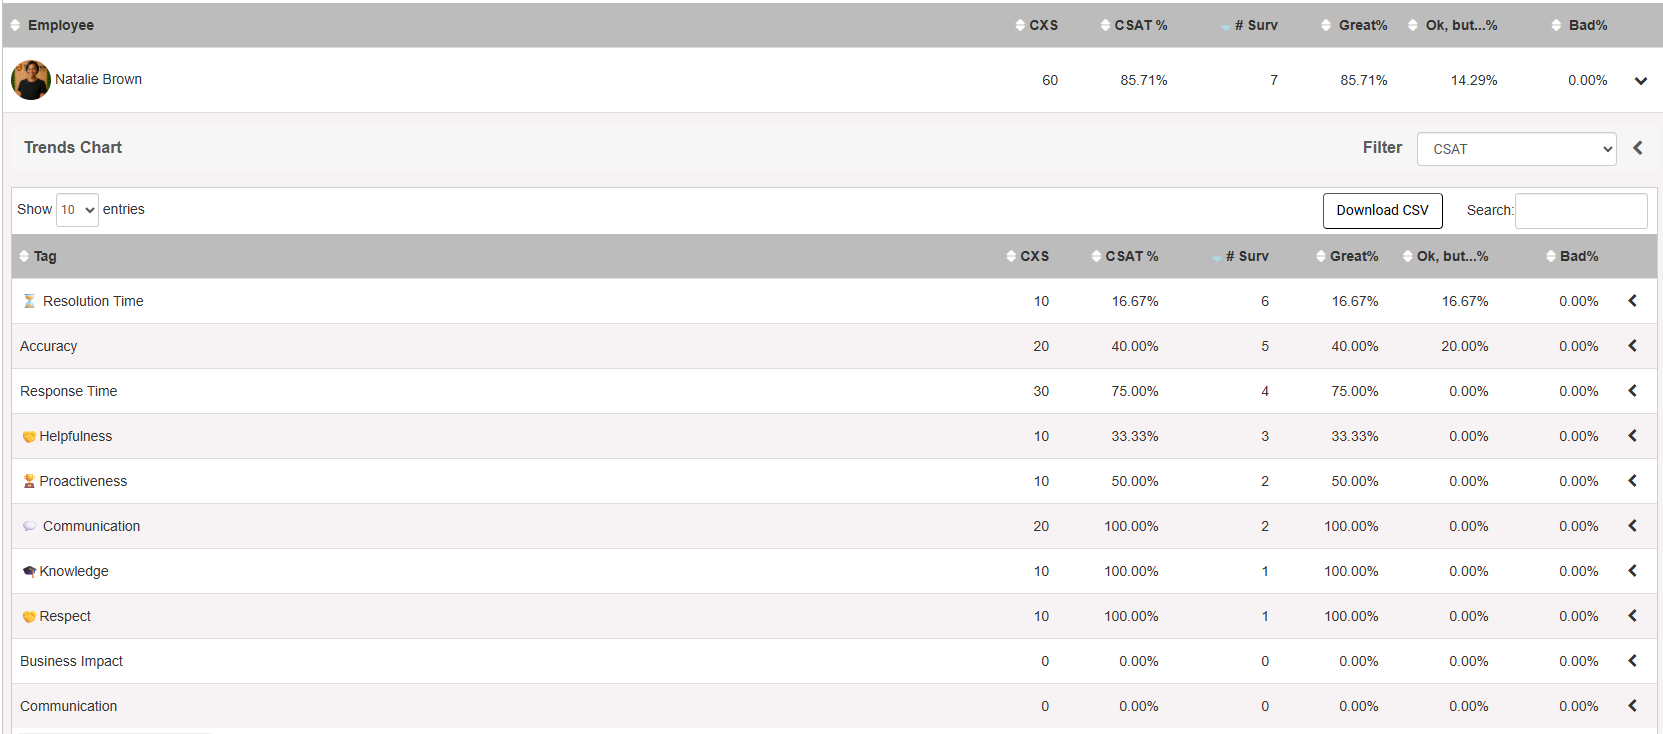Image resolution: width=1663 pixels, height=734 pixels.
Task: Sort employee table by CSAT % column
Action: pyautogui.click(x=1134, y=26)
